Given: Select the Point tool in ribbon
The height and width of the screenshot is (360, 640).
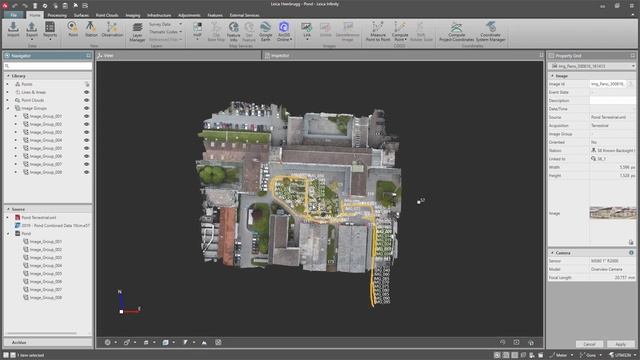Looking at the screenshot, I should coord(73,30).
